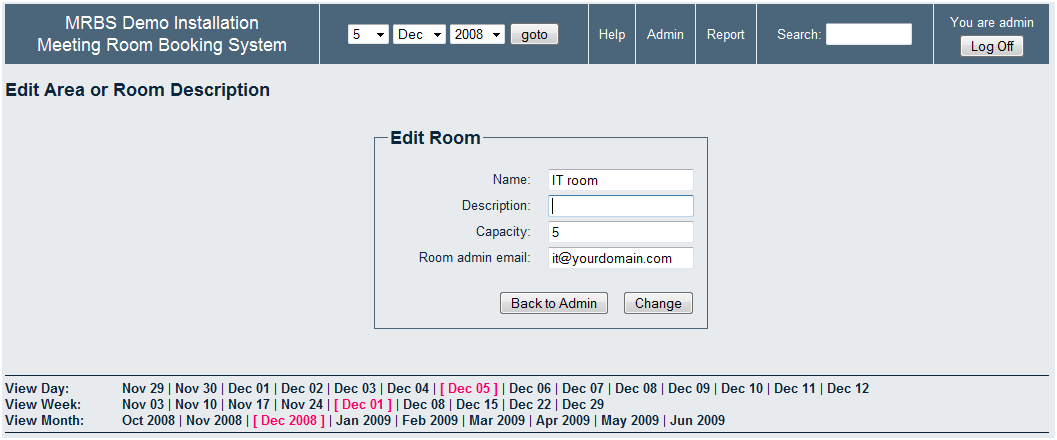Click the Log Off button
This screenshot has width=1057, height=440.
tap(991, 46)
